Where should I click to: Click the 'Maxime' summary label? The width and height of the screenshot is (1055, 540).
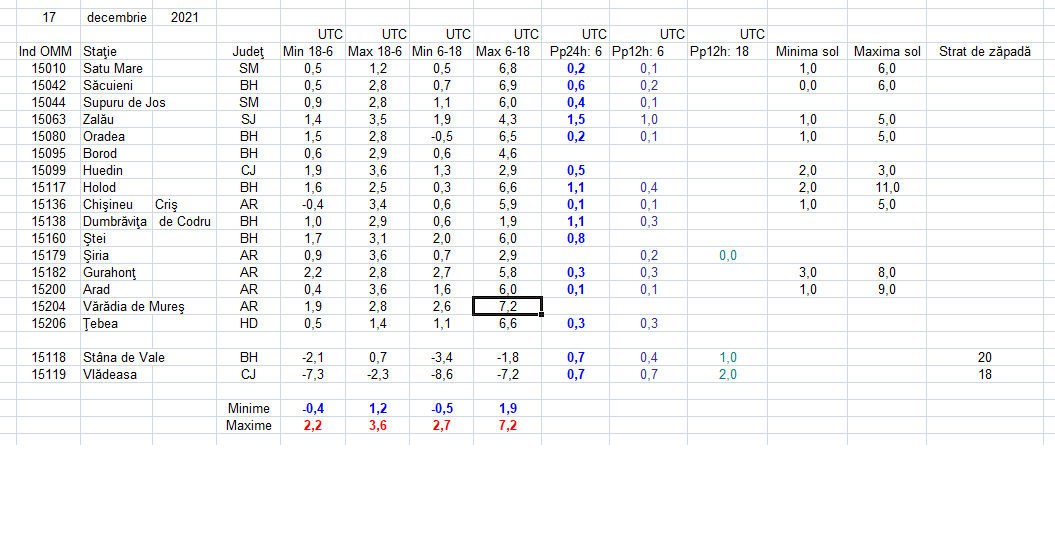(x=248, y=426)
